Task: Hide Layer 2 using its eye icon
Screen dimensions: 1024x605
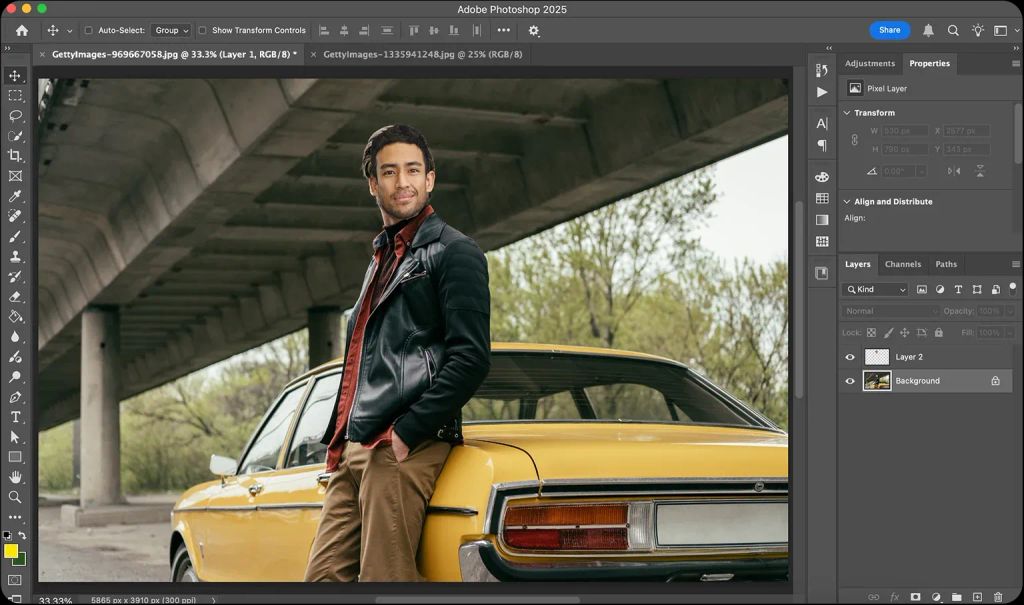Action: [850, 357]
